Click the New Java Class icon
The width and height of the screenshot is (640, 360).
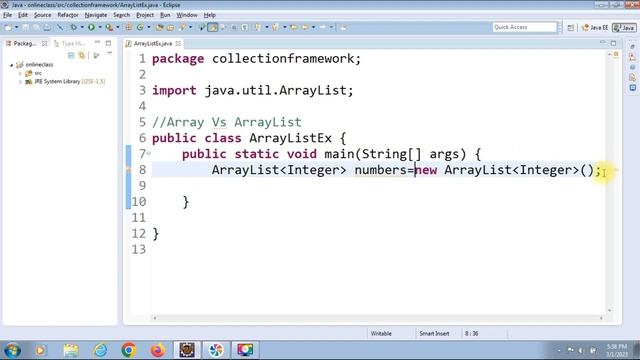pyautogui.click(x=140, y=27)
